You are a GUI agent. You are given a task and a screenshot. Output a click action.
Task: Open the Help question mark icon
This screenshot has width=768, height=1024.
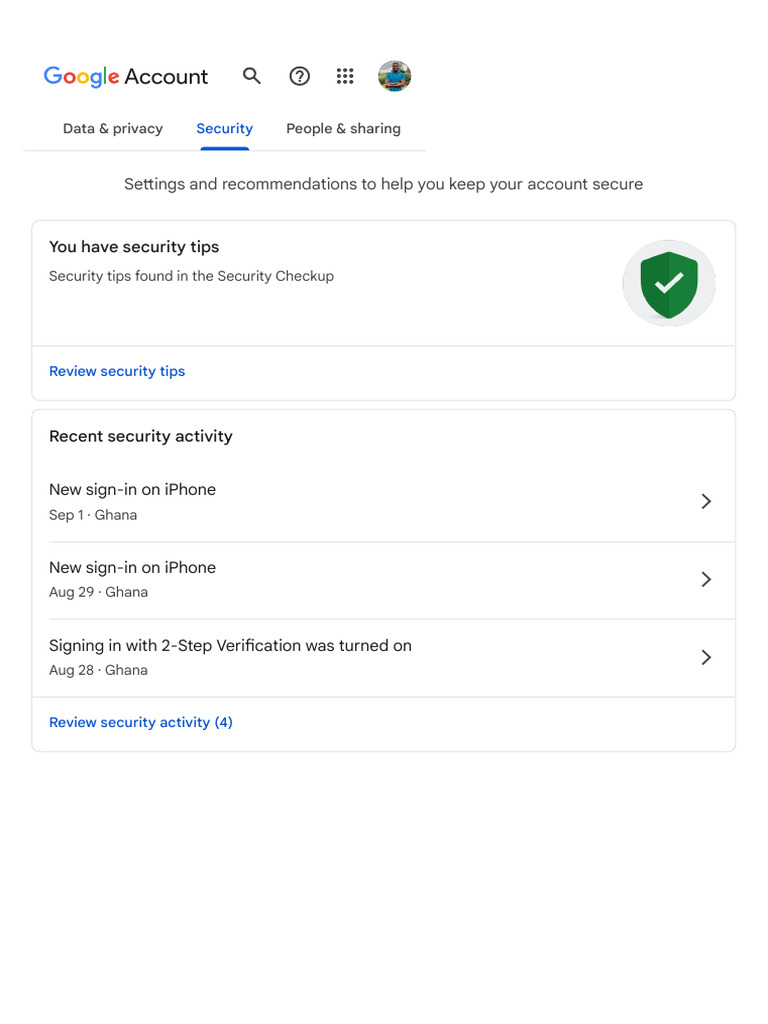click(299, 76)
